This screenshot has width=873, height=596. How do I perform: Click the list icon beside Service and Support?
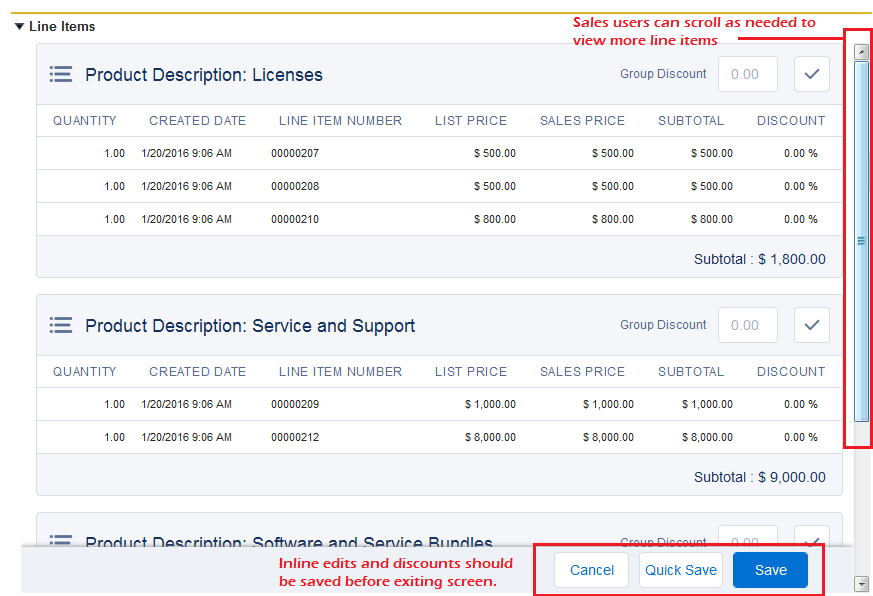61,325
